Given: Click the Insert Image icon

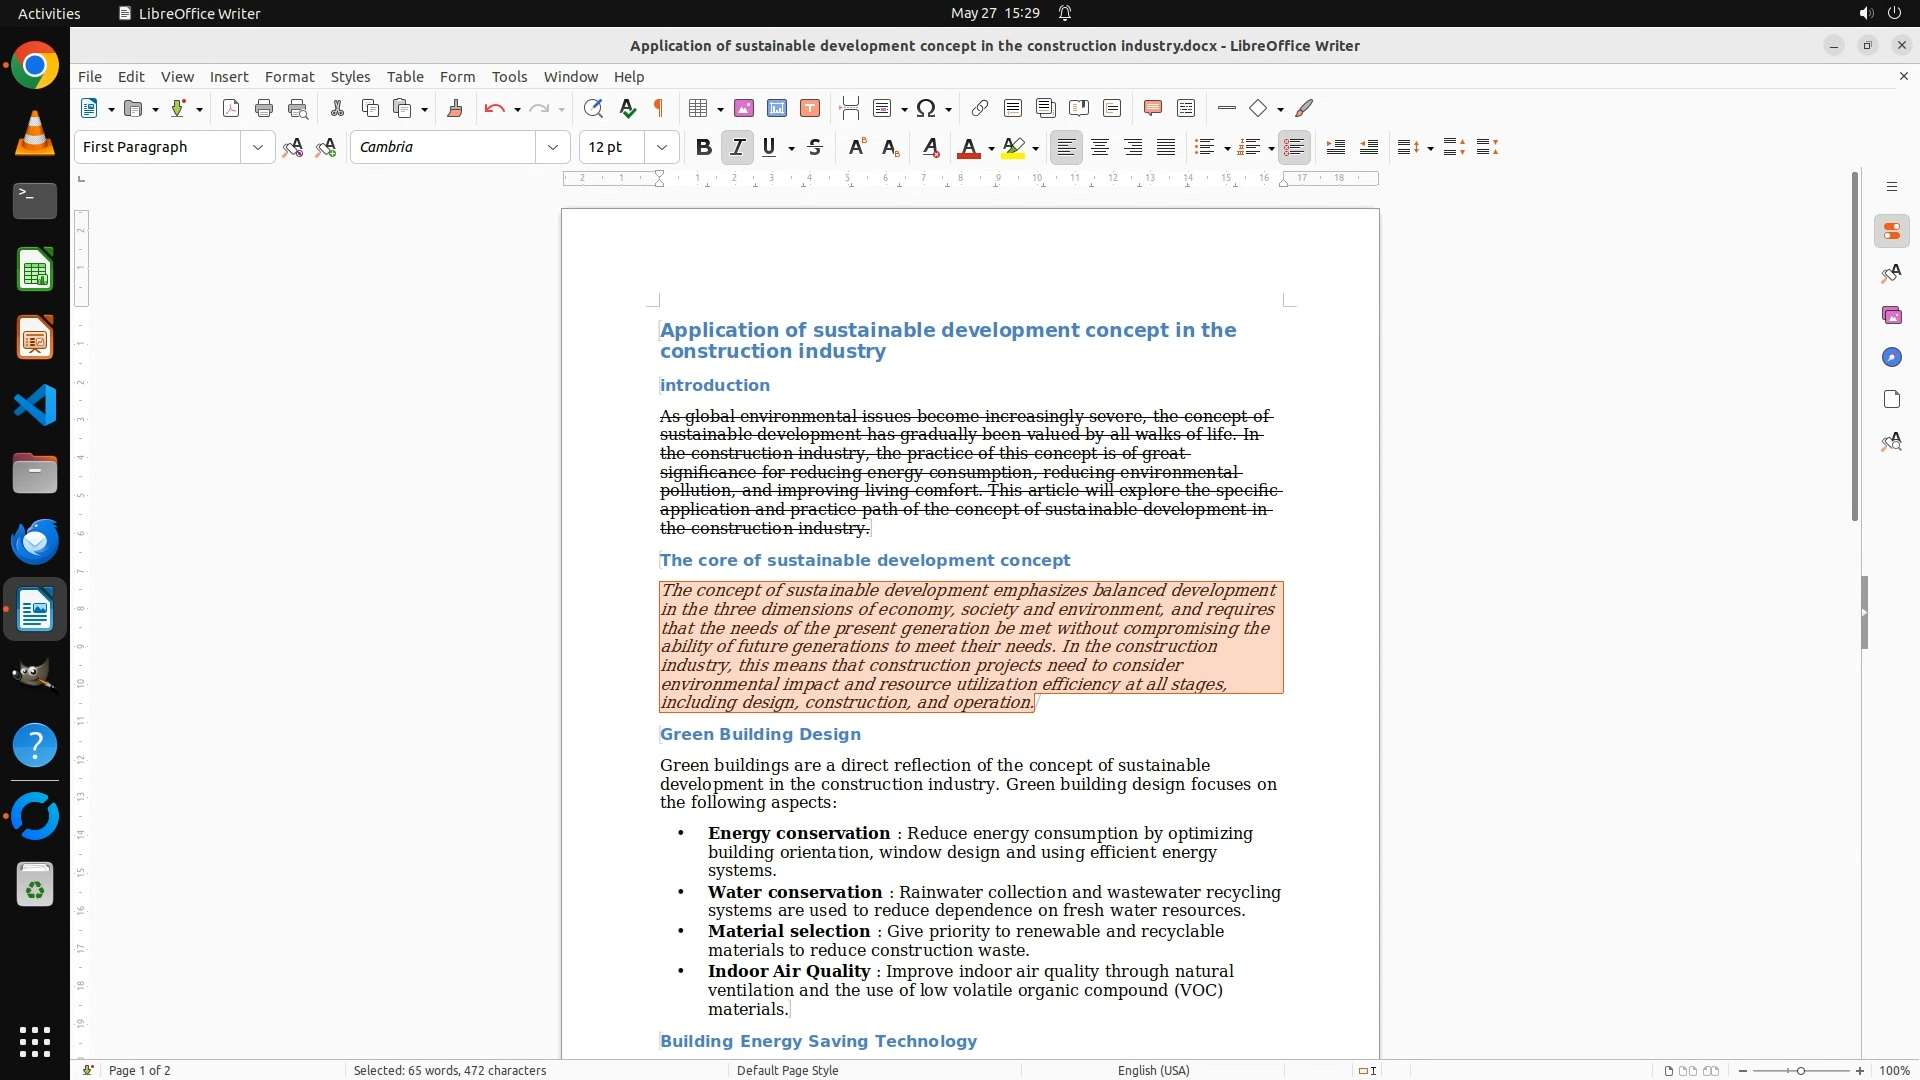Looking at the screenshot, I should tap(744, 109).
